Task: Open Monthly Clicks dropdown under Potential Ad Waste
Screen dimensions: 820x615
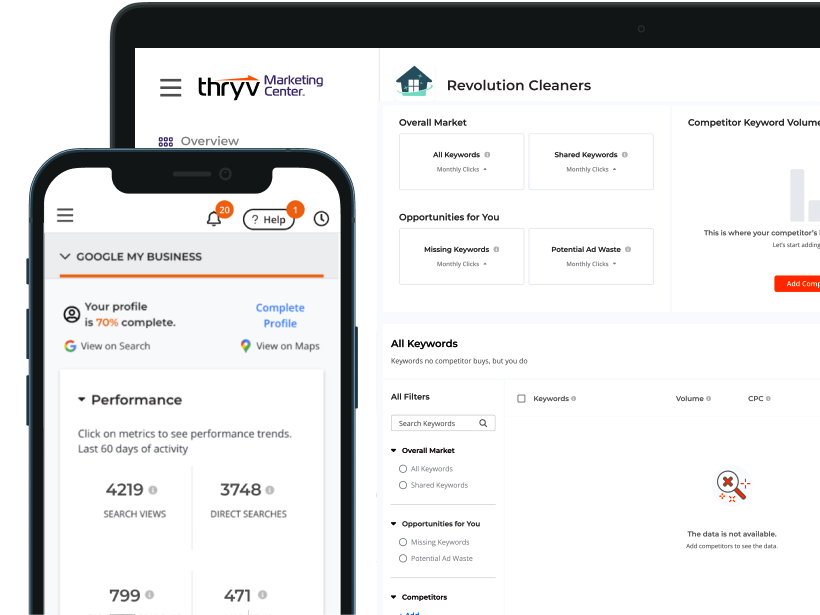Action: point(591,264)
